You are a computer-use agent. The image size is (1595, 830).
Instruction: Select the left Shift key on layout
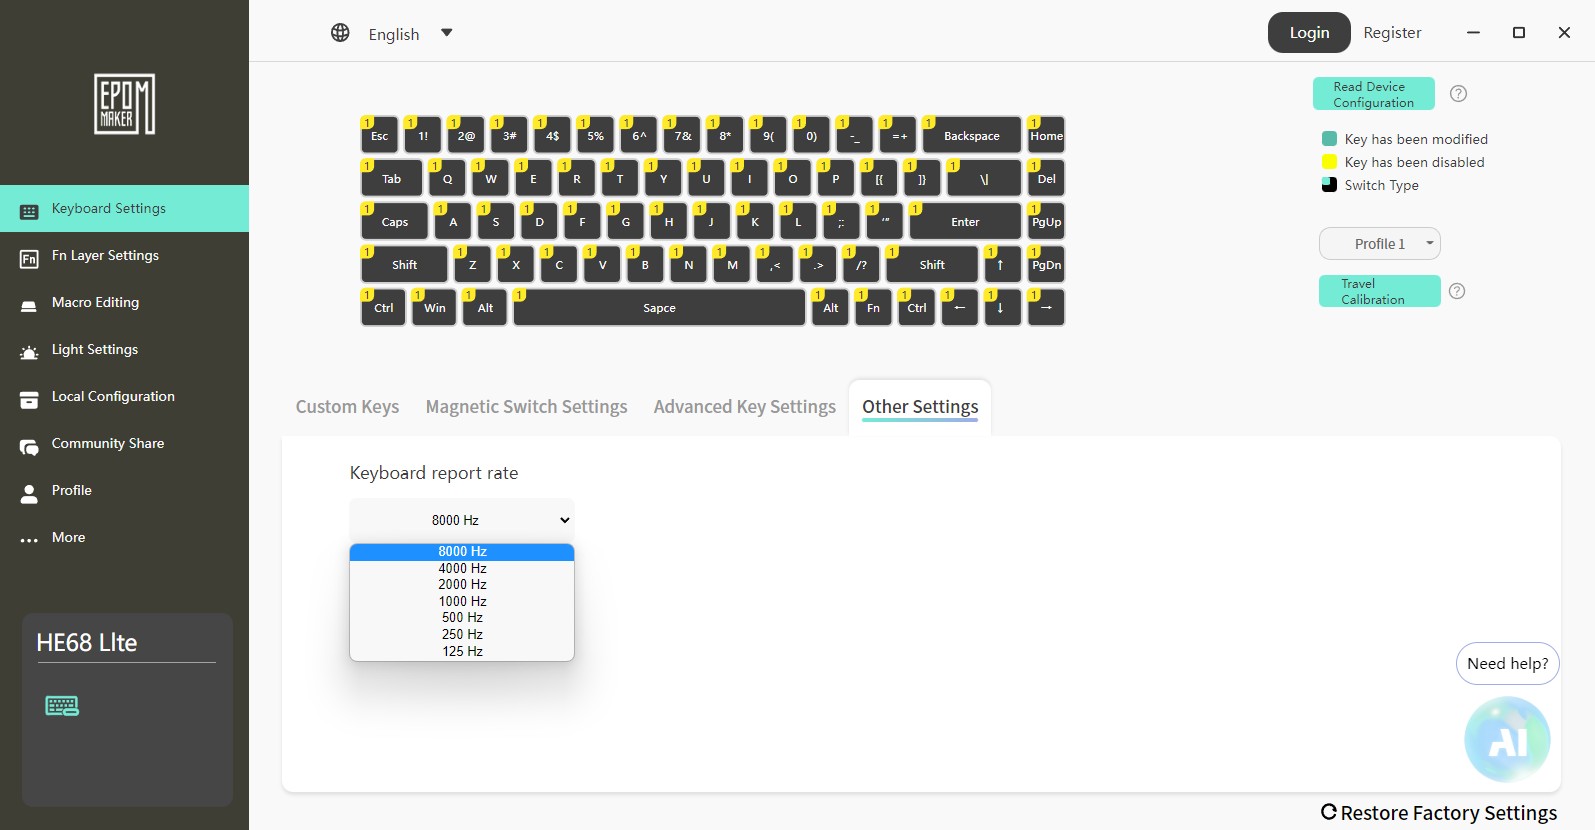coord(404,265)
